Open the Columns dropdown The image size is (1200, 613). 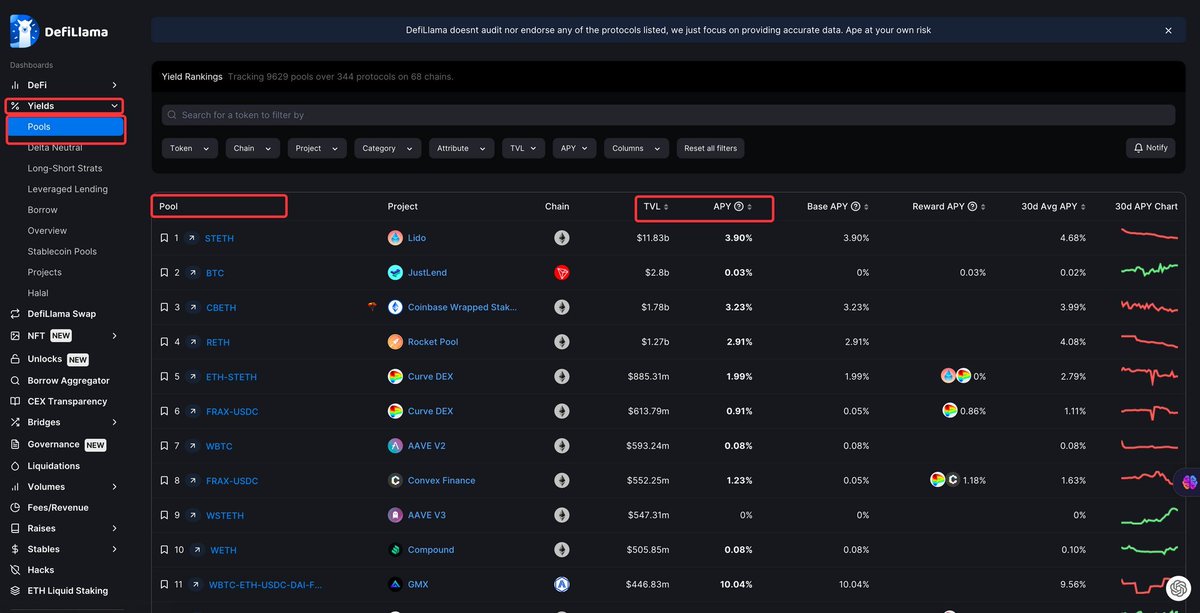pos(636,148)
